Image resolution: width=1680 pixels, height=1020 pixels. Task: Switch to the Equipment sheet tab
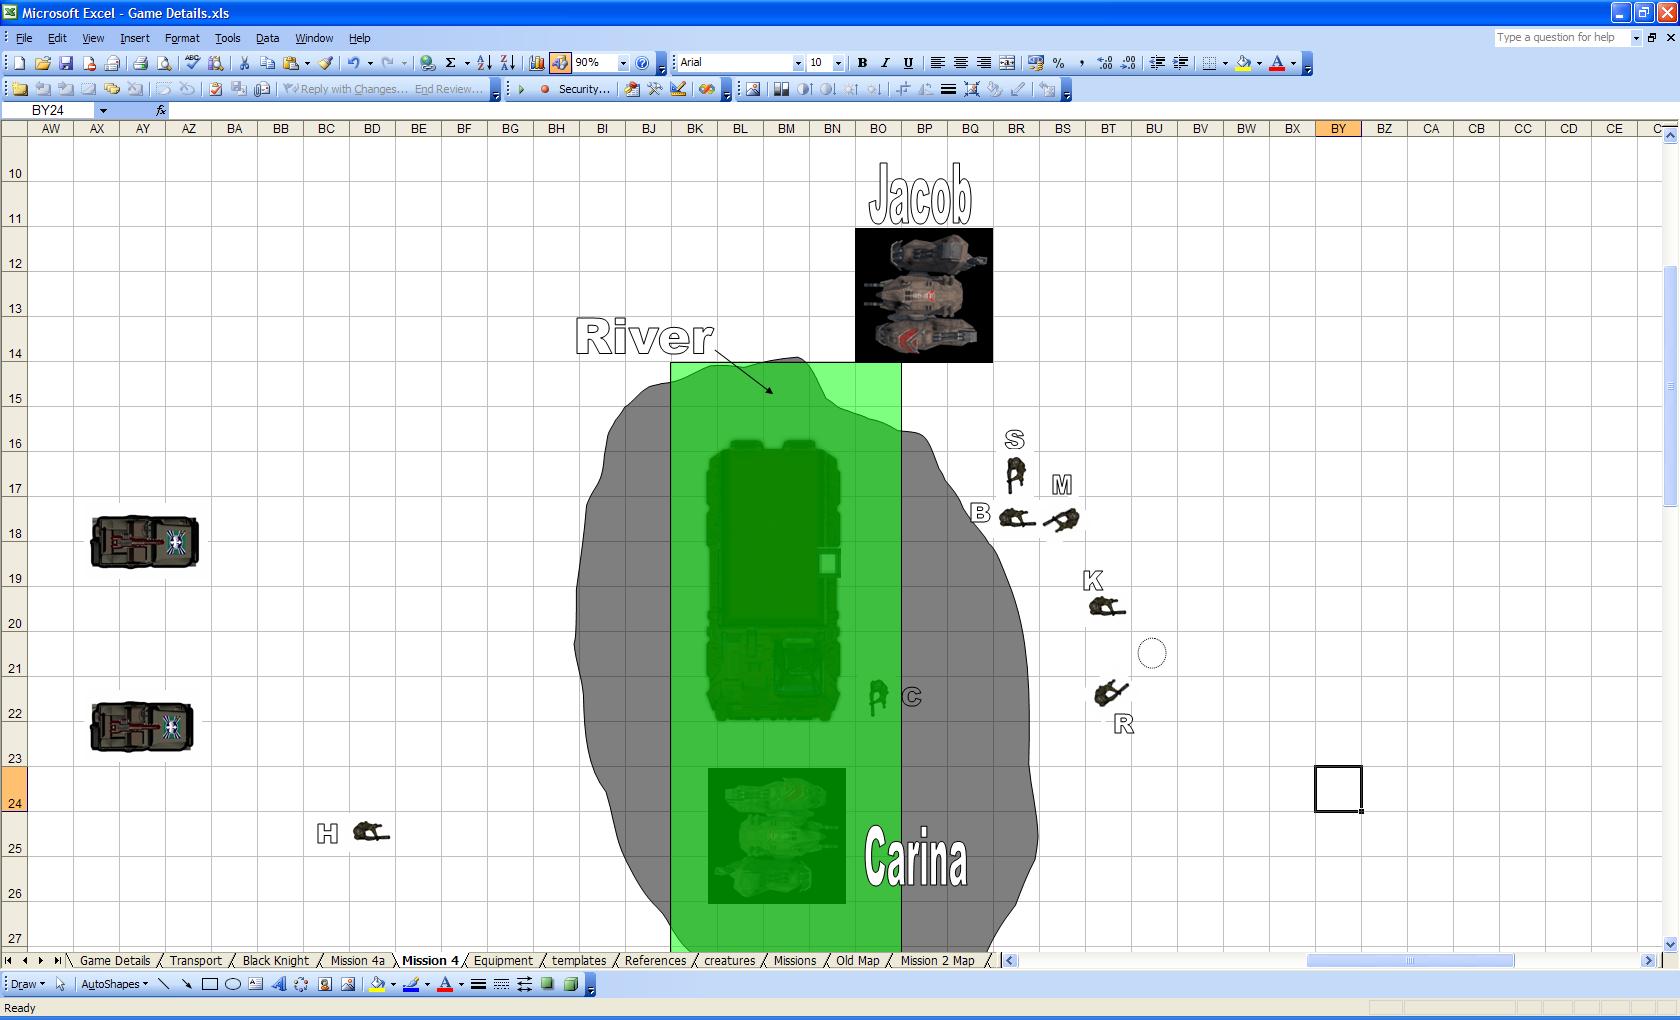pyautogui.click(x=503, y=960)
